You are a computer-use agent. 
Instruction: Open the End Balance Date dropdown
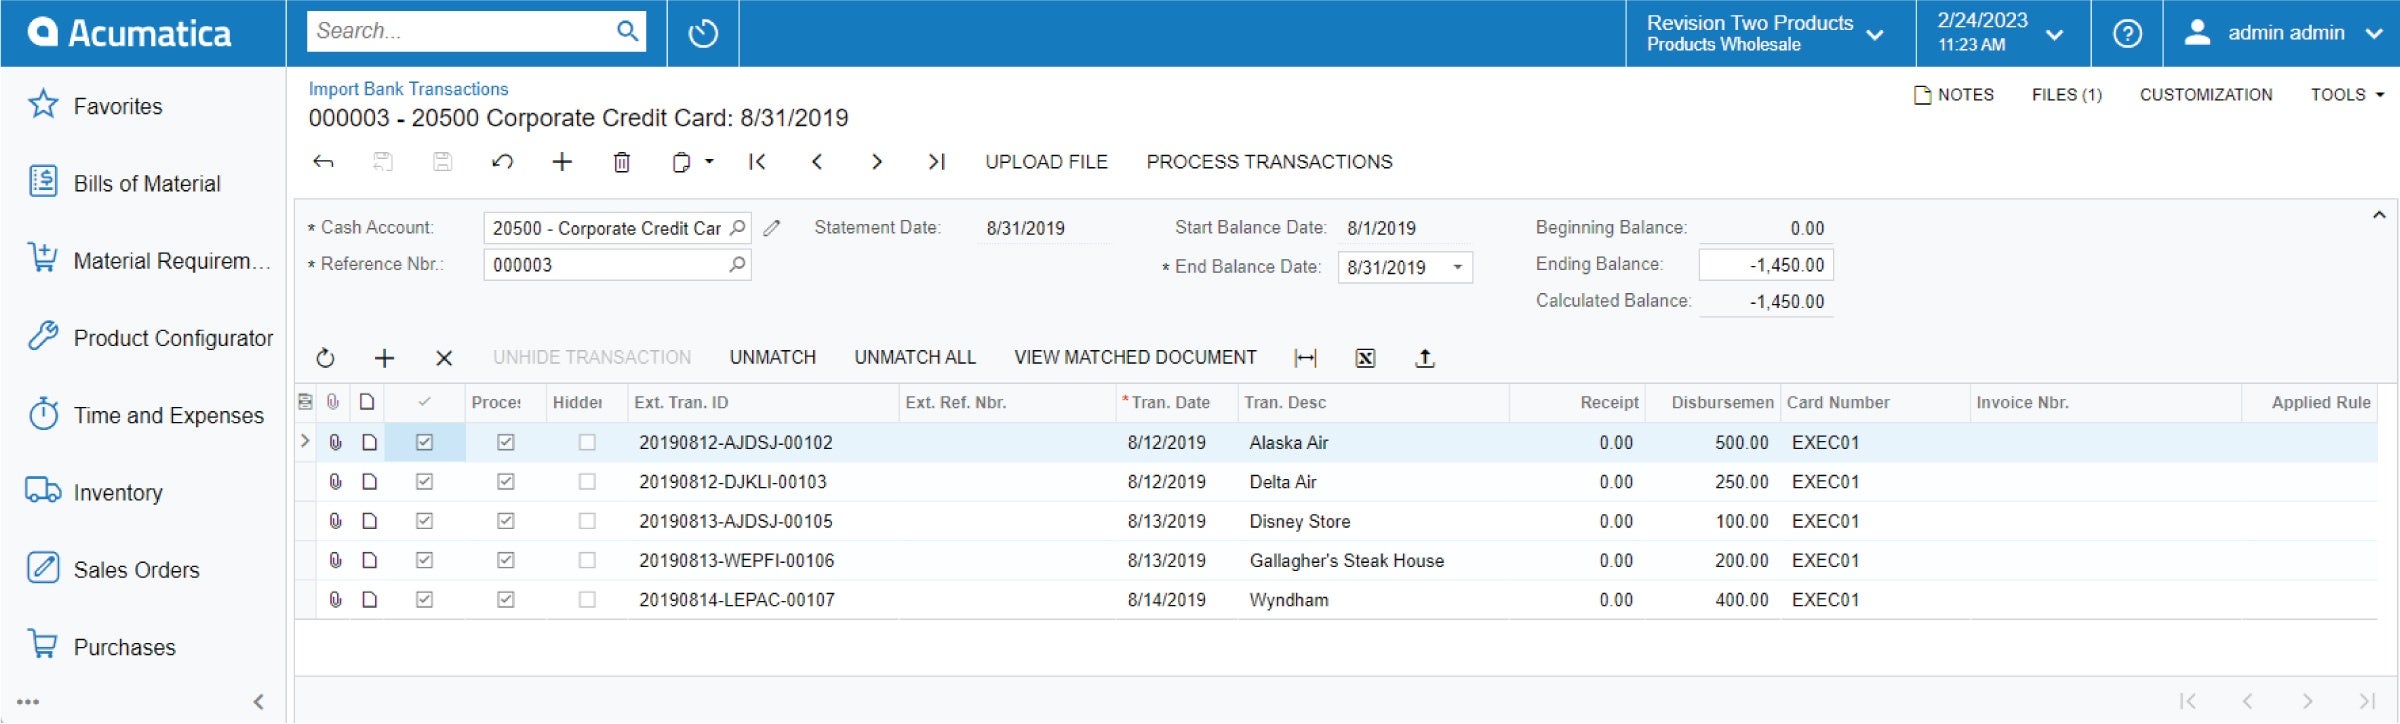tap(1458, 267)
